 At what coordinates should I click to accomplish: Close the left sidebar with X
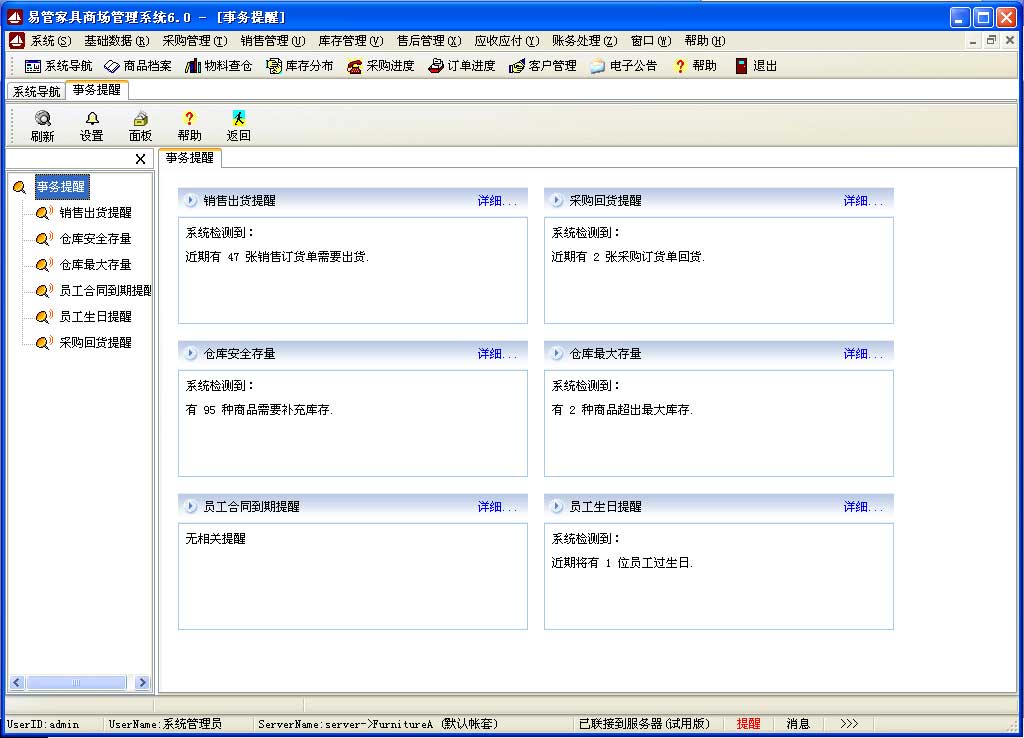coord(141,159)
